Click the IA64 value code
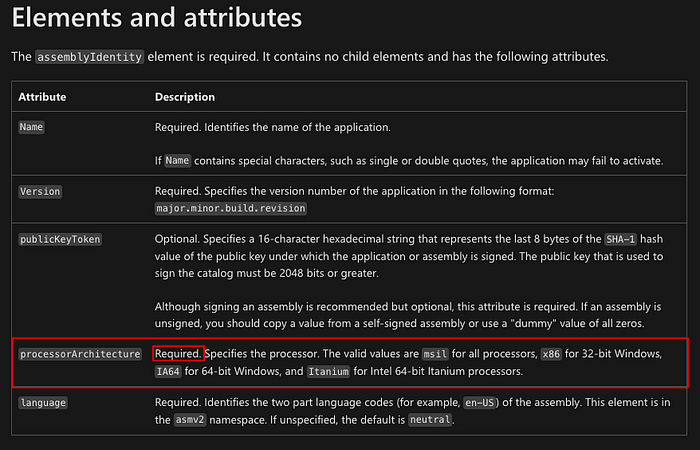Screen dimensions: 700x450 (x=169, y=372)
